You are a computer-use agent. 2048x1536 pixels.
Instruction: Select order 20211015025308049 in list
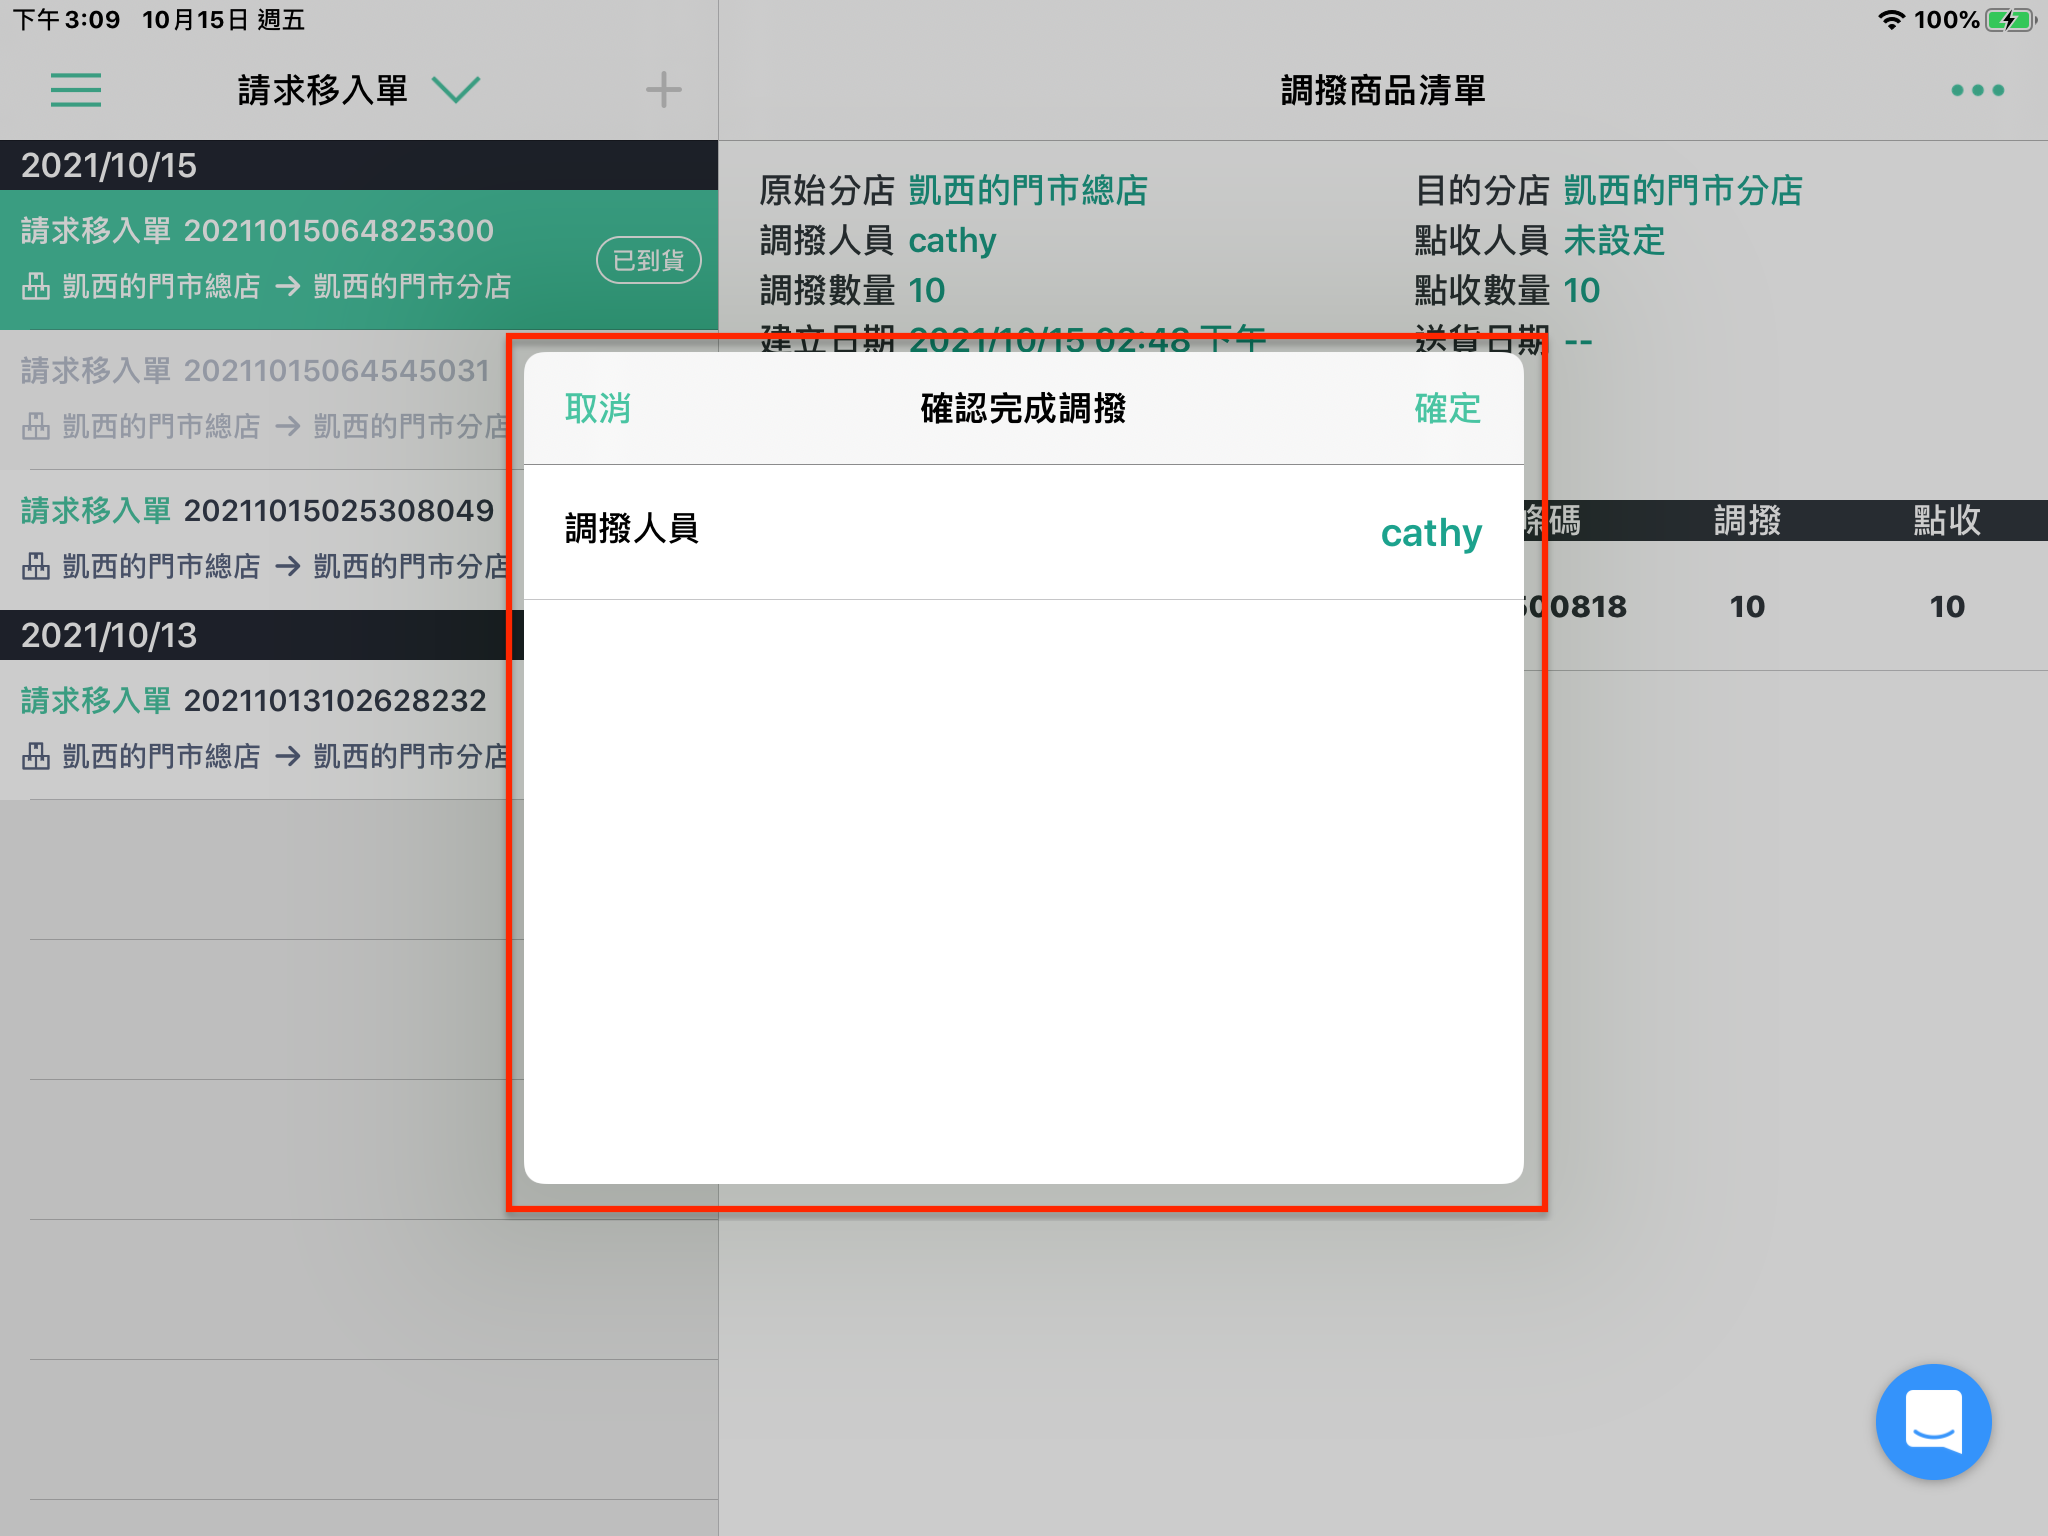[x=255, y=539]
